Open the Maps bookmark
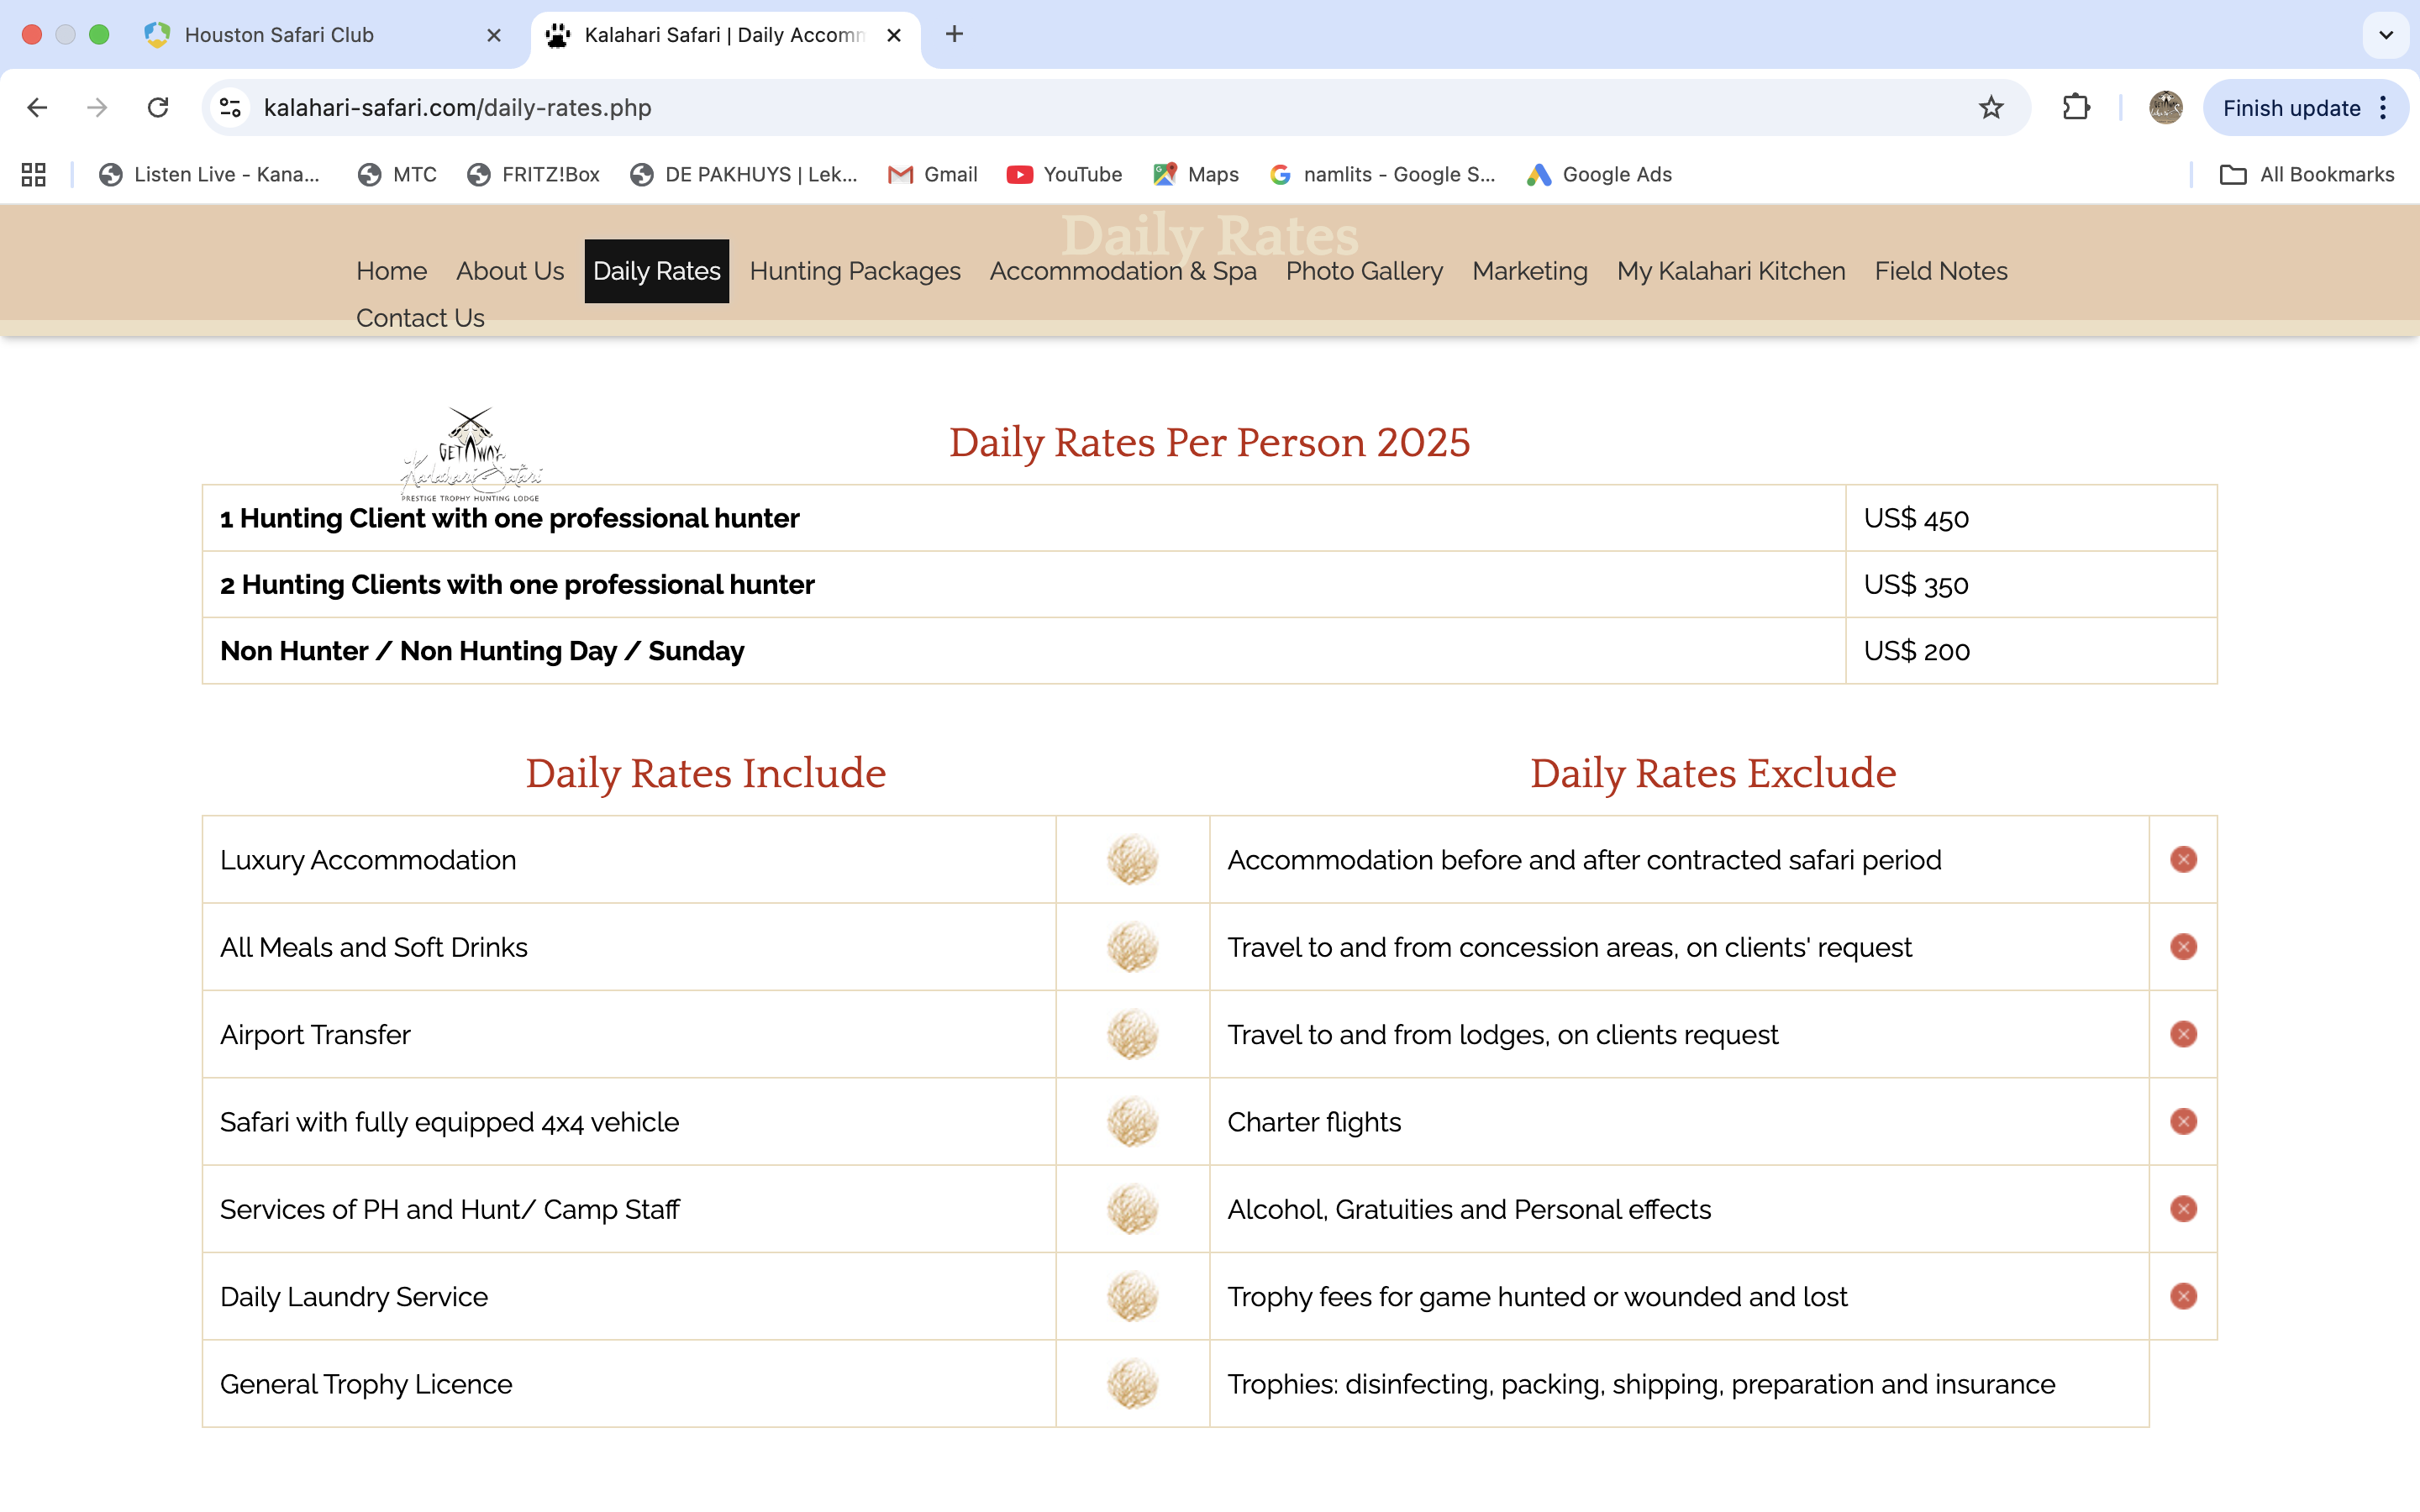Viewport: 2420px width, 1512px height. click(x=1196, y=174)
